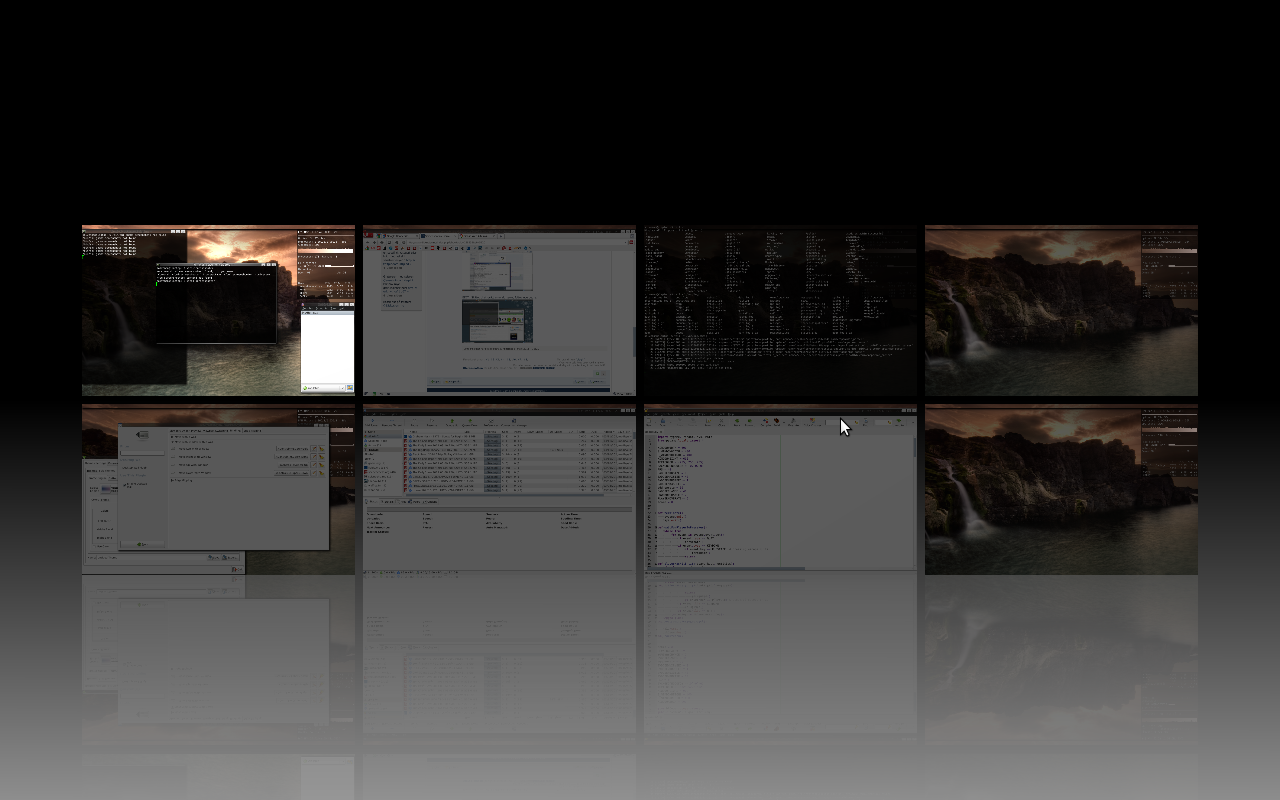
Task: Select the download manager table workspace
Action: point(499,490)
